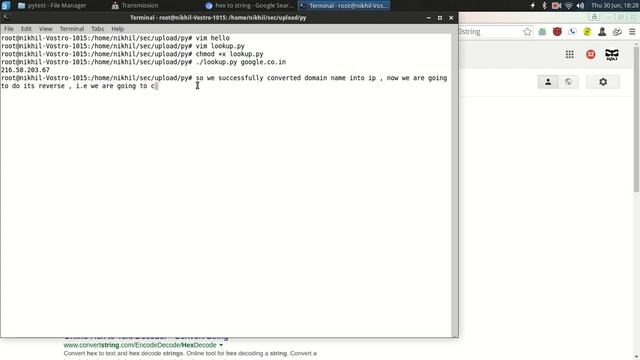
Task: Open the Terminal menu
Action: tap(72, 29)
